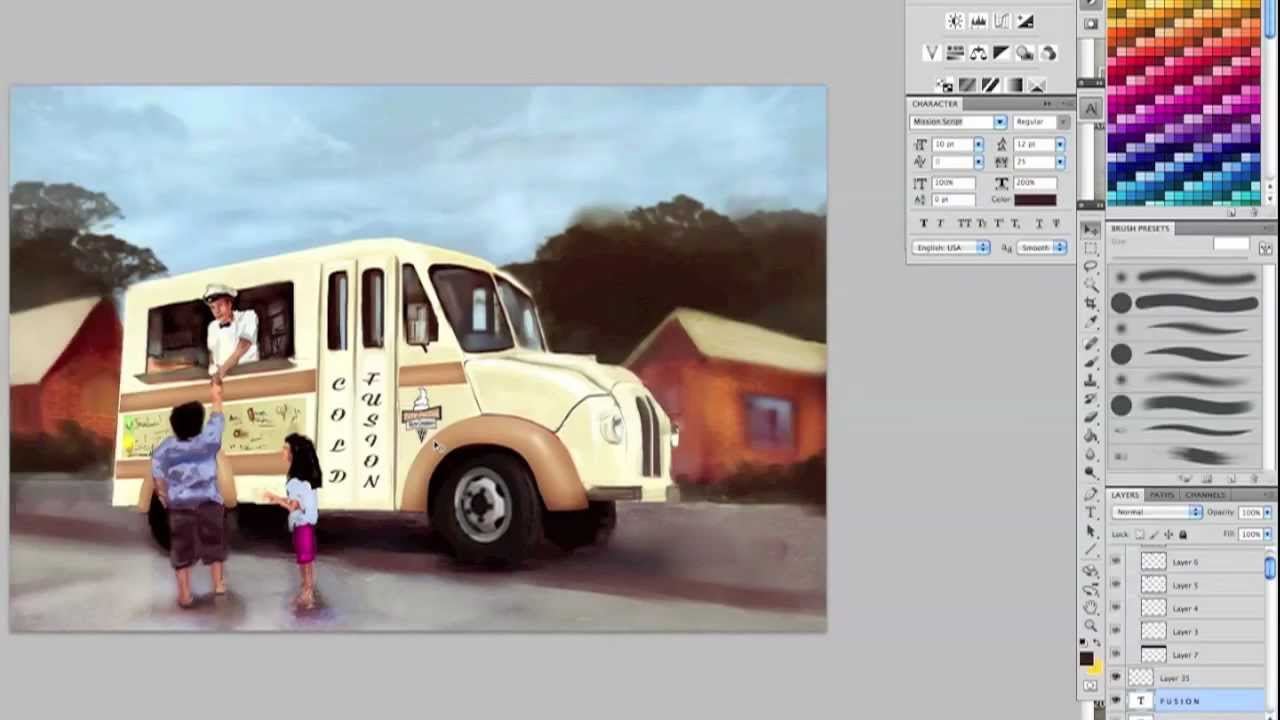
Task: Apply All Caps text style
Action: click(964, 223)
